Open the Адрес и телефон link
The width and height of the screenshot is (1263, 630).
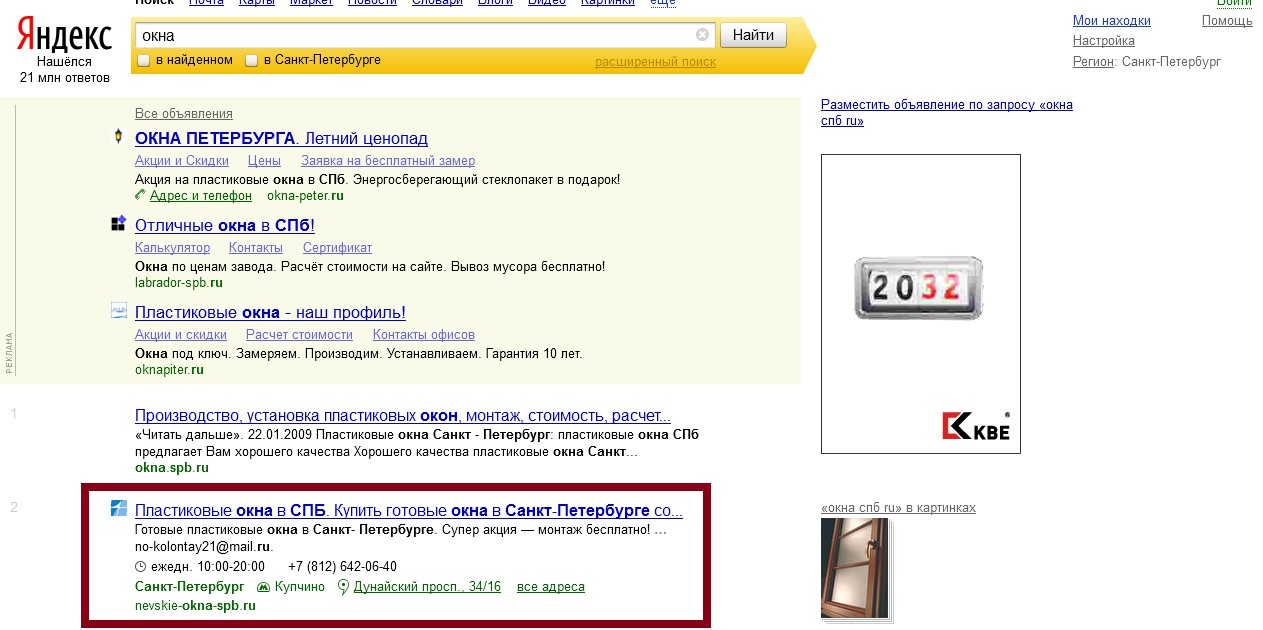point(200,196)
